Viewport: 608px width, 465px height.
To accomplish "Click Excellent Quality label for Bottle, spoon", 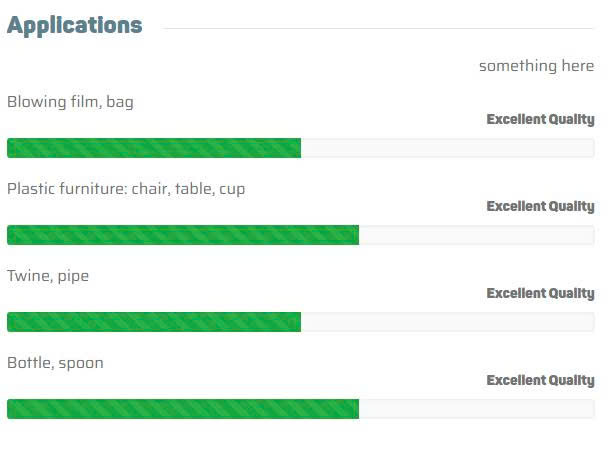I will pyautogui.click(x=540, y=381).
